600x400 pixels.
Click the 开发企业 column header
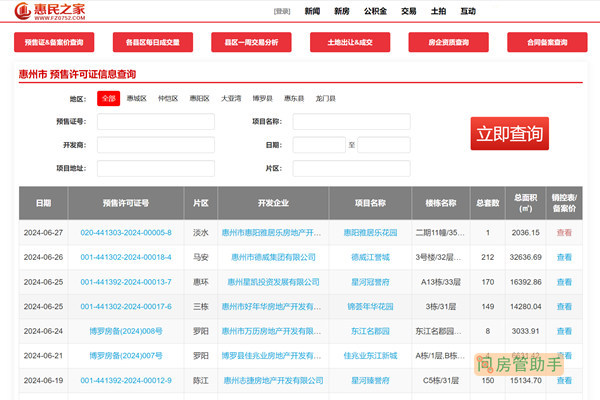coord(273,203)
